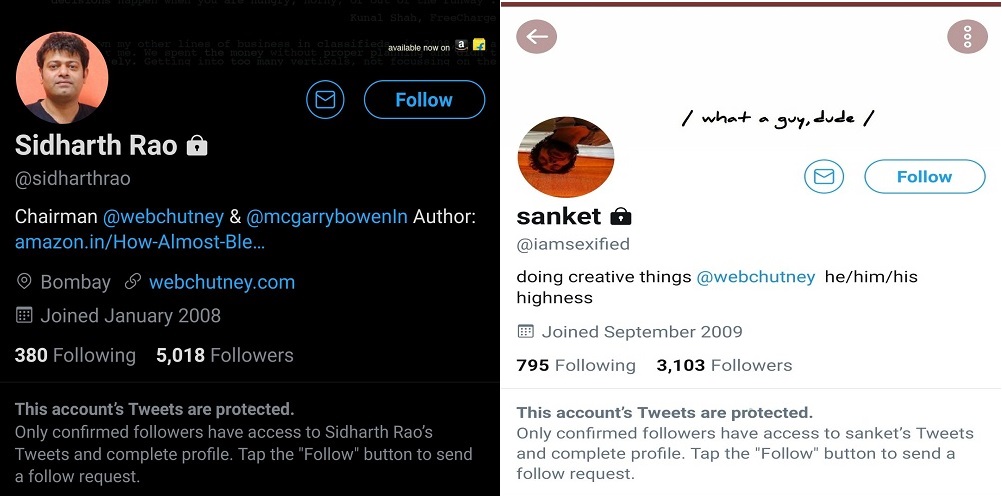This screenshot has height=496, width=1002.
Task: Click the lock icon beside sanket
Action: point(621,216)
